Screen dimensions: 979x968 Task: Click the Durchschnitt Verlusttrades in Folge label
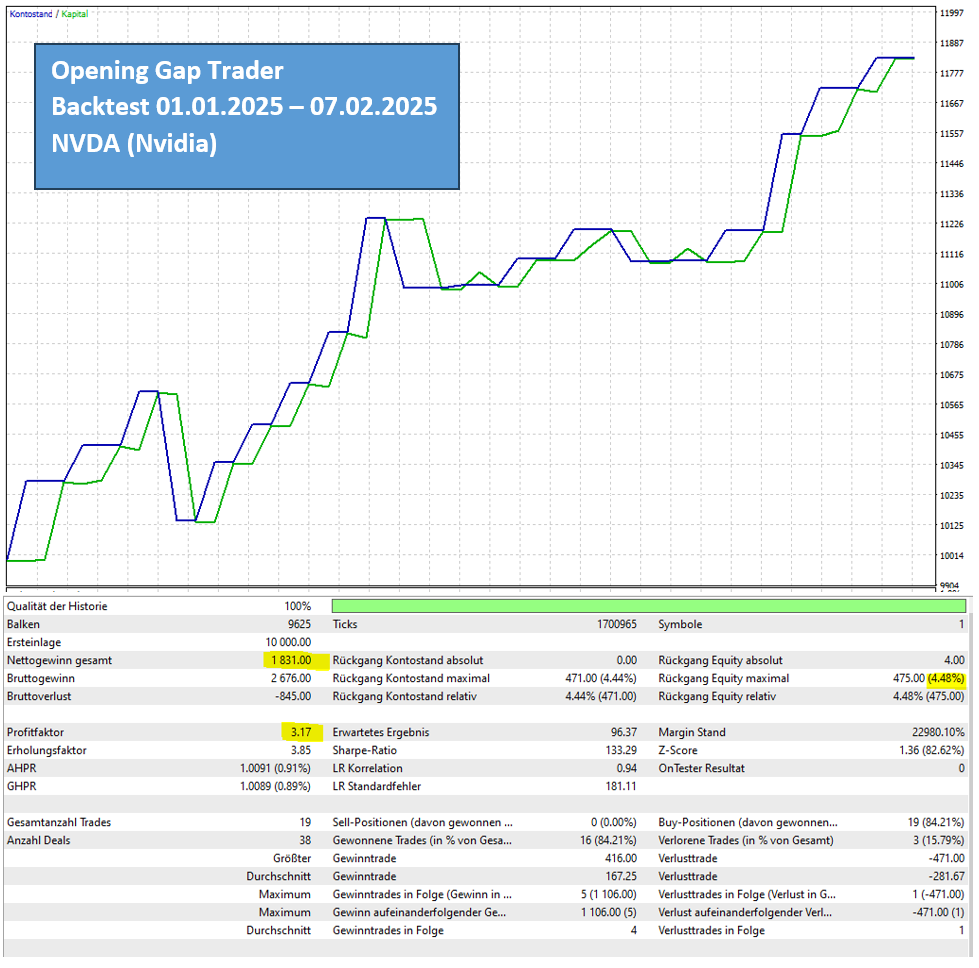pyautogui.click(x=711, y=932)
